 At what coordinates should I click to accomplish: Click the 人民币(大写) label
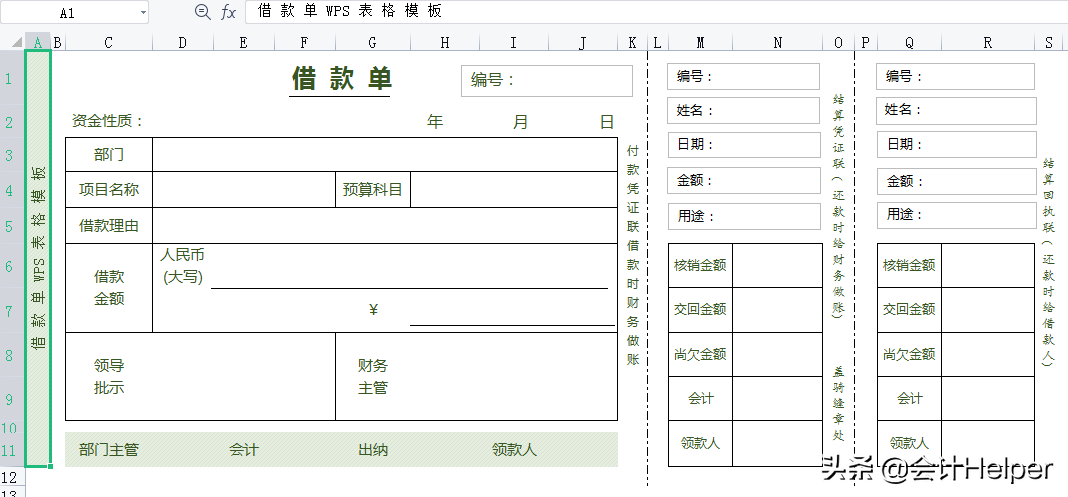(183, 266)
